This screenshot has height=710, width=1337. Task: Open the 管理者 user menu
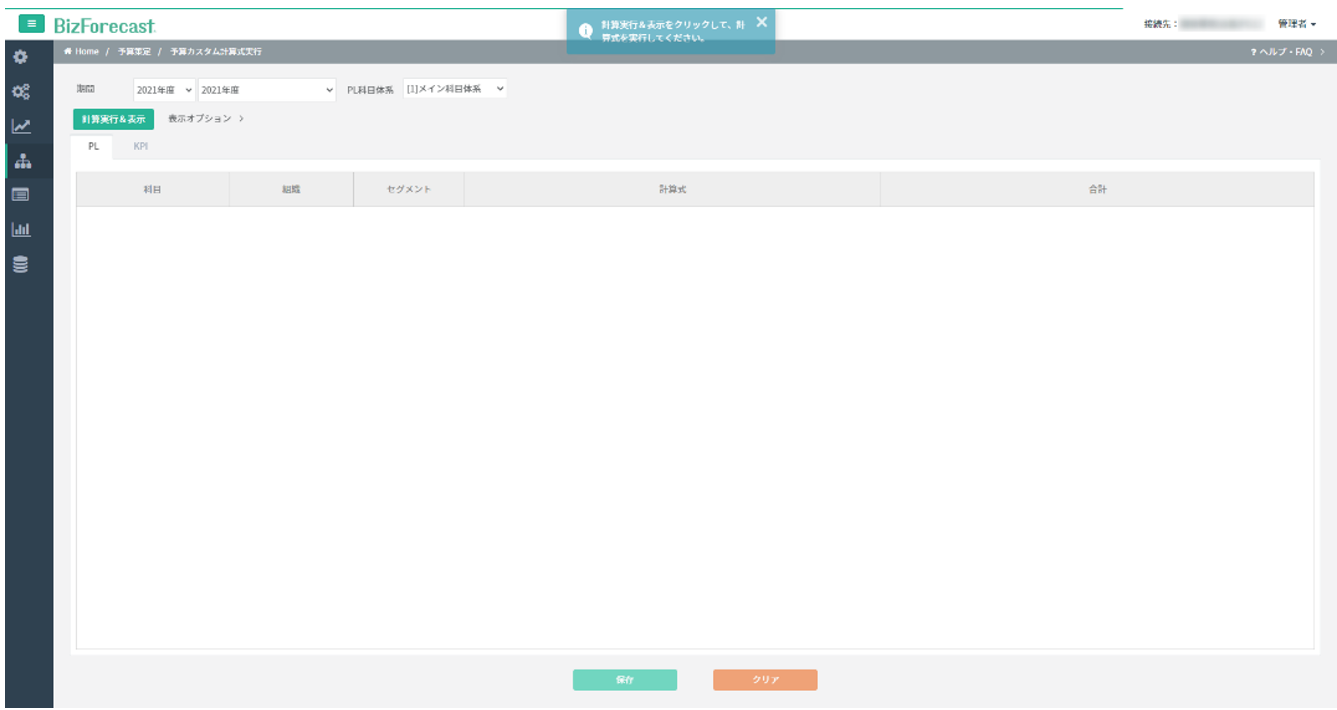tap(1296, 24)
